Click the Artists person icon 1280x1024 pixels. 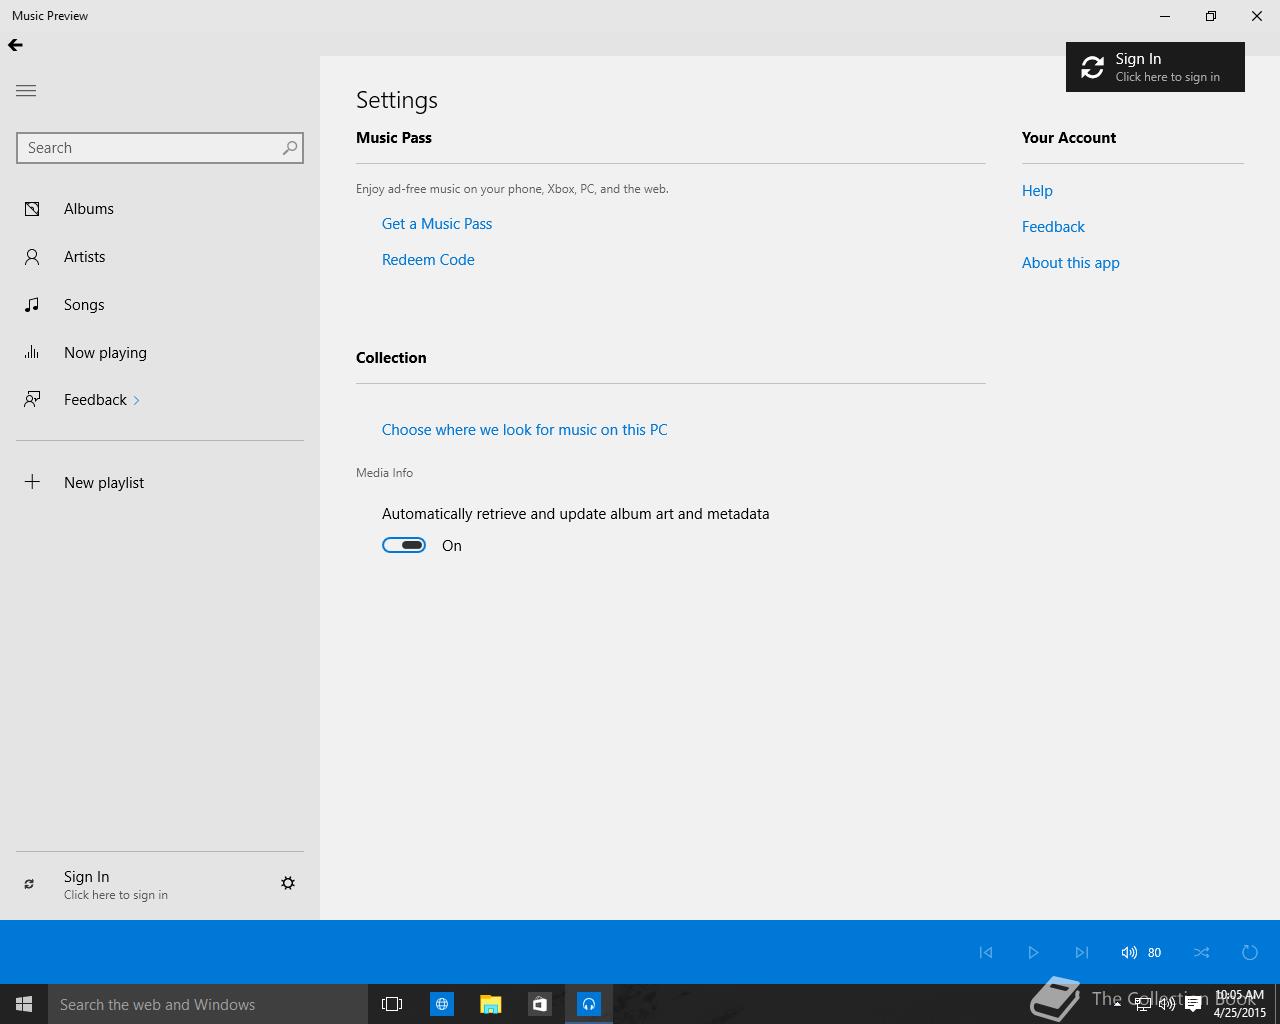tap(32, 257)
